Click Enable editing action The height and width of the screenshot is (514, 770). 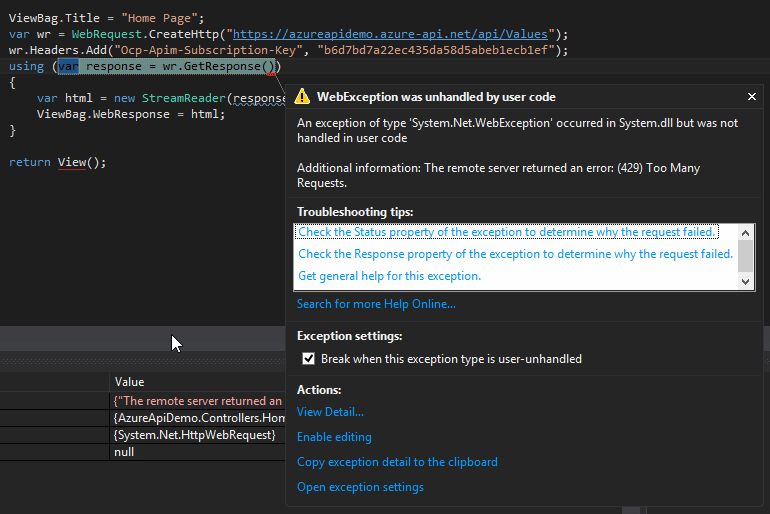click(334, 437)
